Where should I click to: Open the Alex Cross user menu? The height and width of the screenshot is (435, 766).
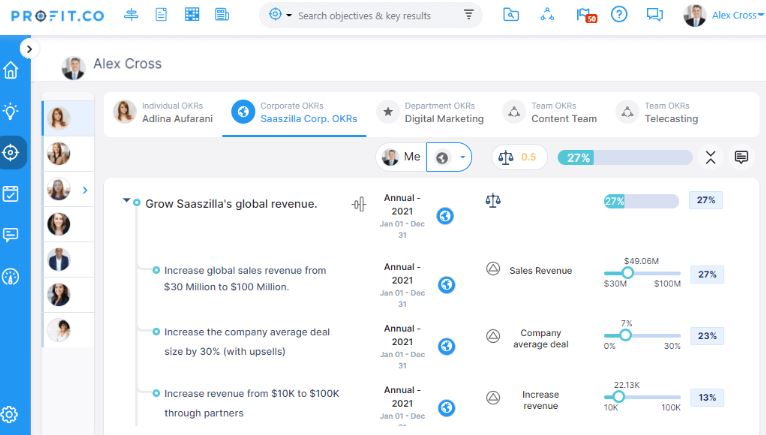(x=723, y=15)
